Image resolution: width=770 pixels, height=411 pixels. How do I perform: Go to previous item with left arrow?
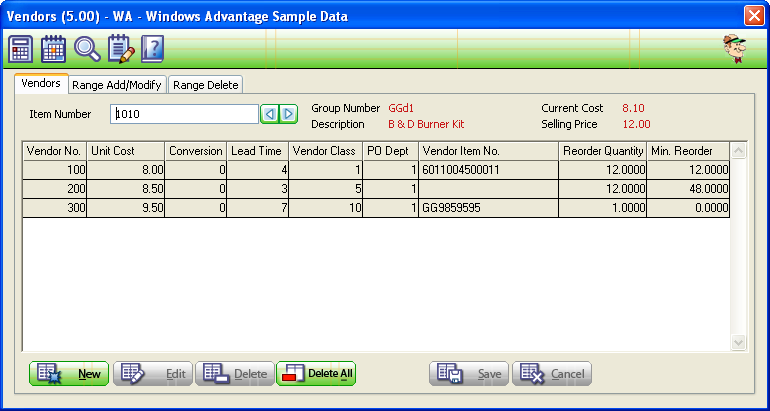[x=269, y=114]
